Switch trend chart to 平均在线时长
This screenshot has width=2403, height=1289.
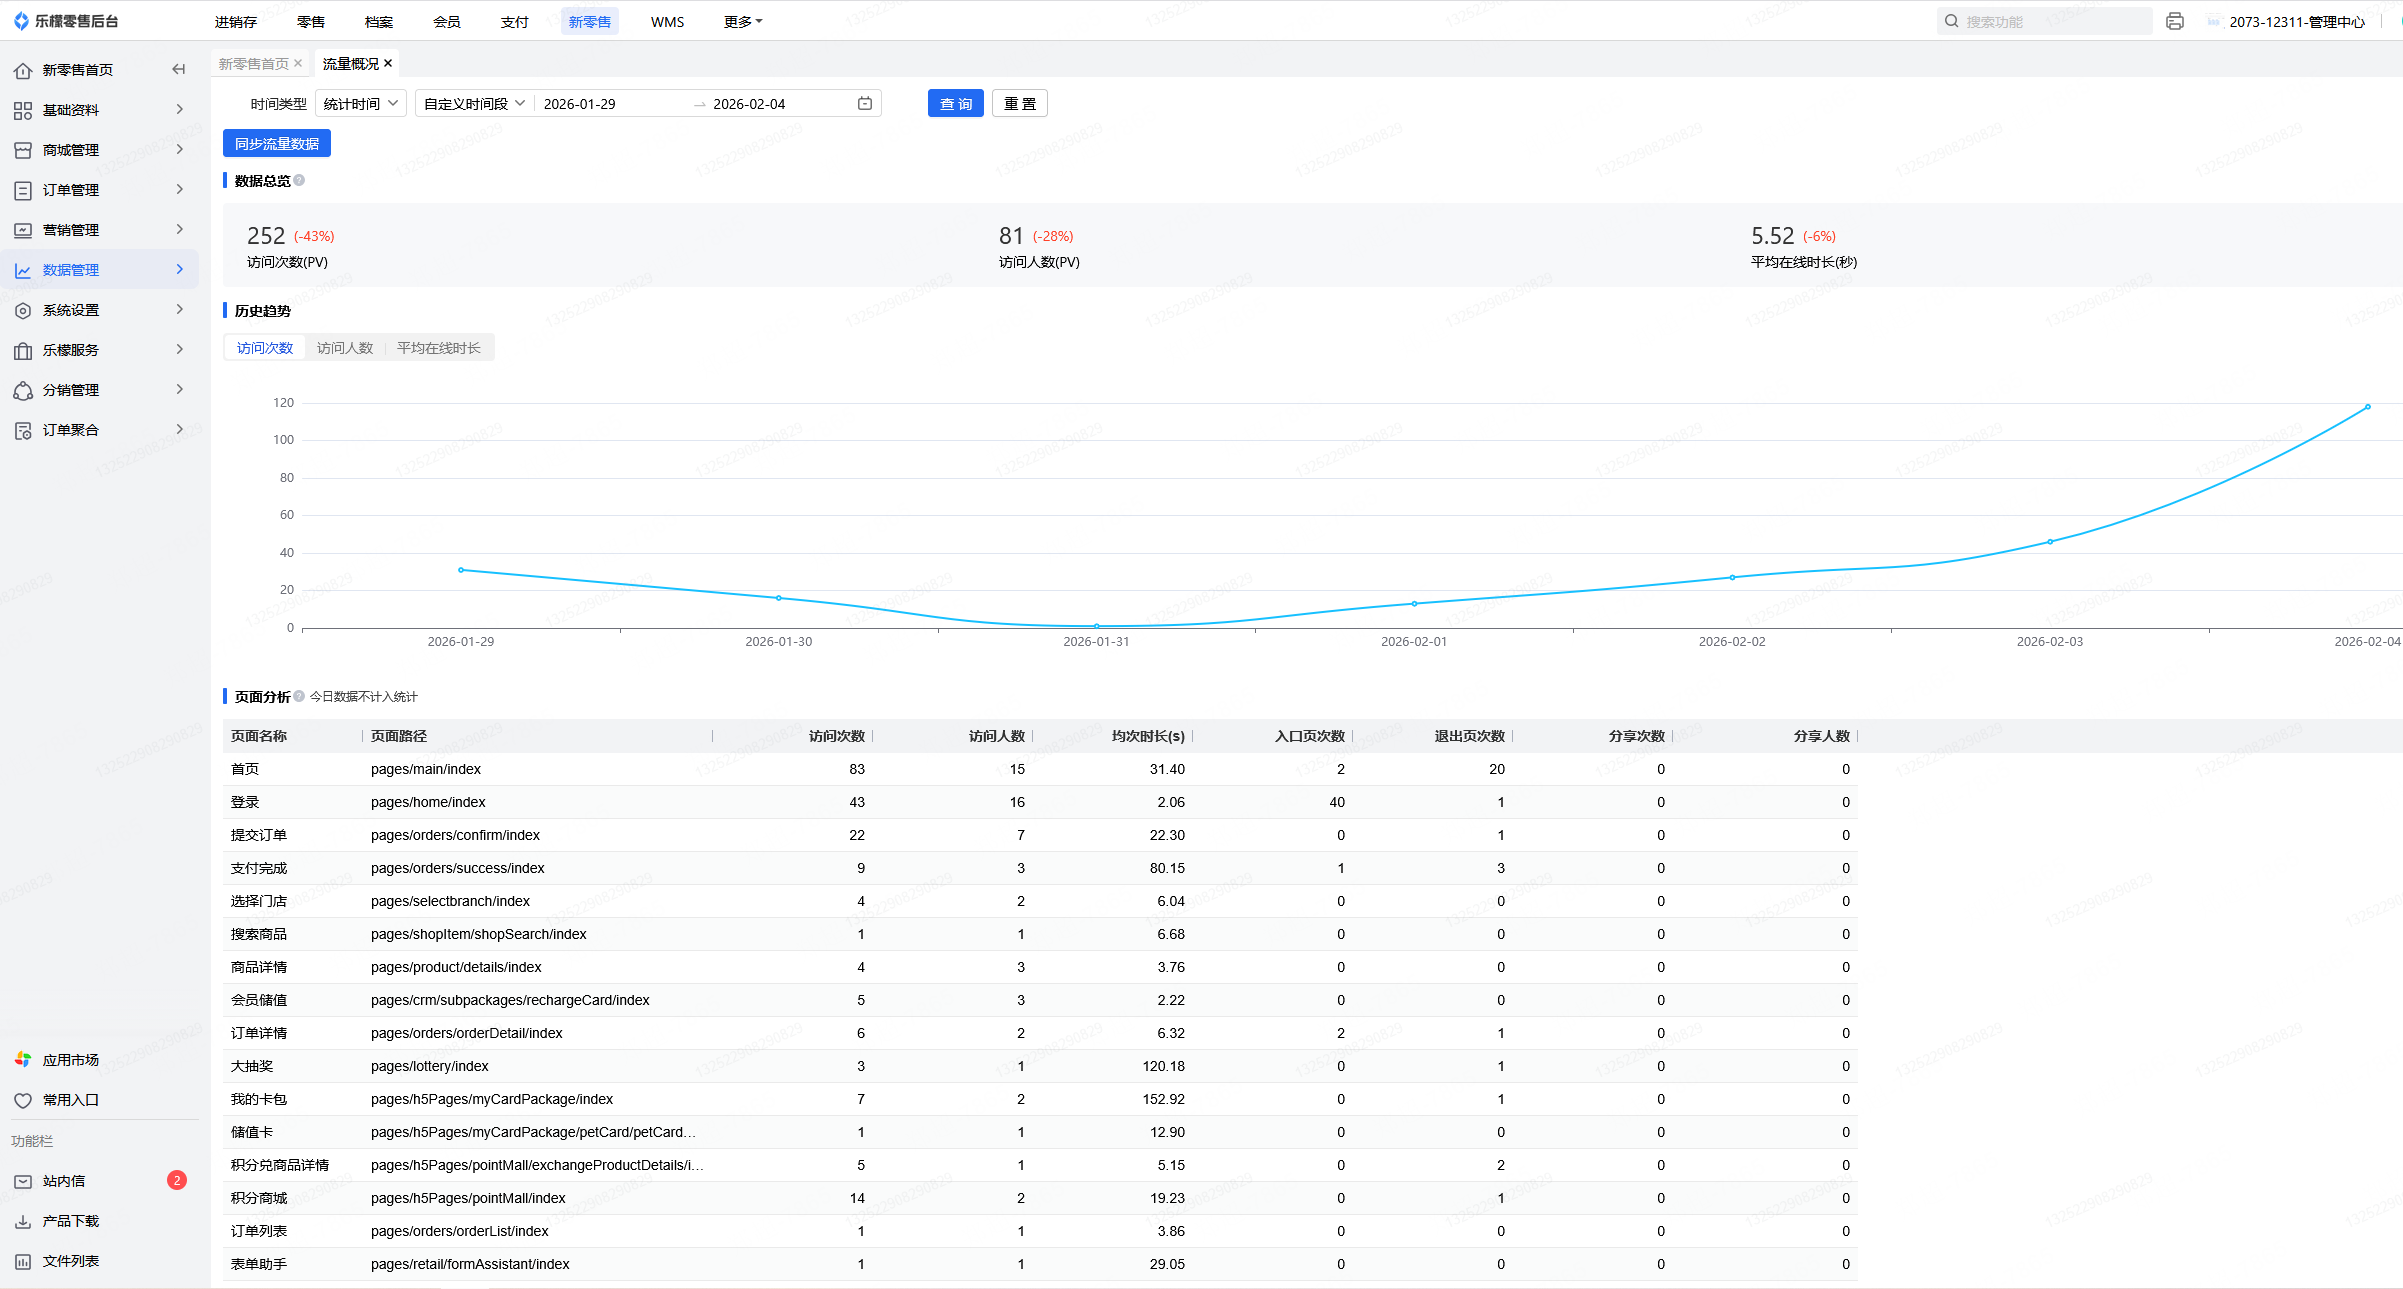(438, 348)
